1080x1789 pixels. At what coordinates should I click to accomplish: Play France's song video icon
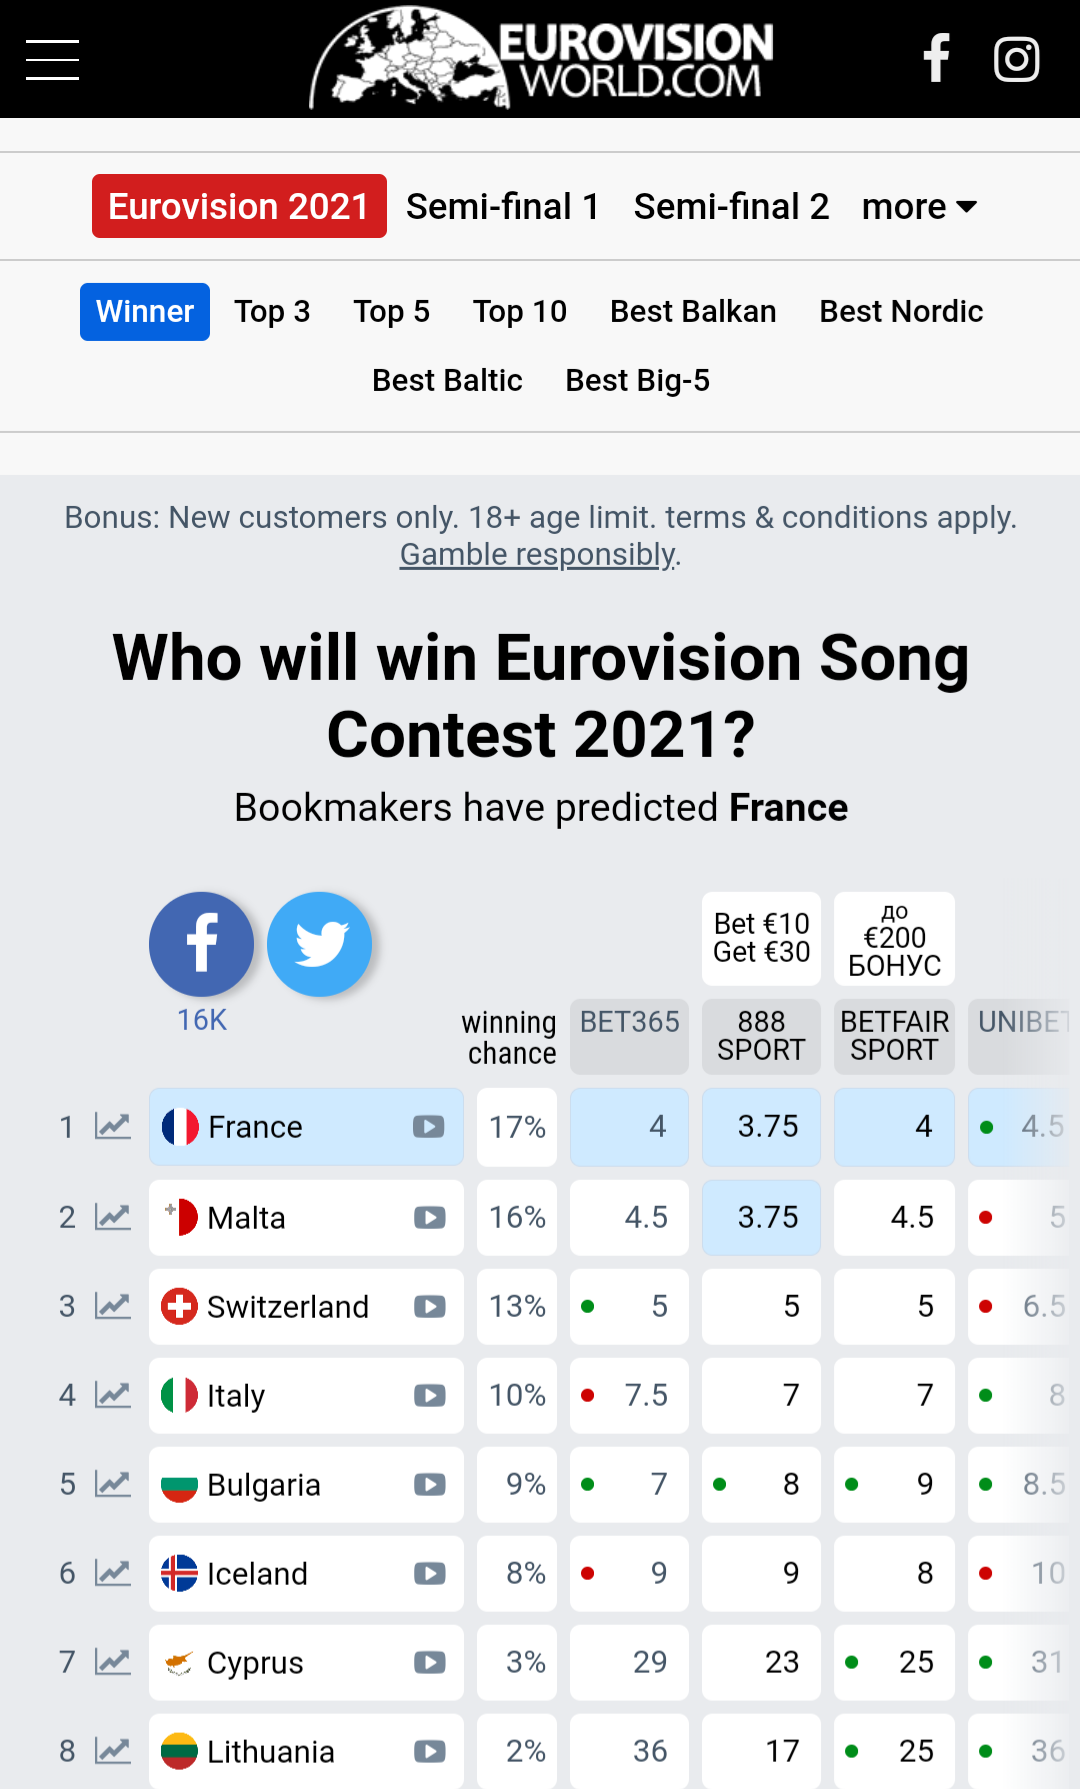(429, 1127)
